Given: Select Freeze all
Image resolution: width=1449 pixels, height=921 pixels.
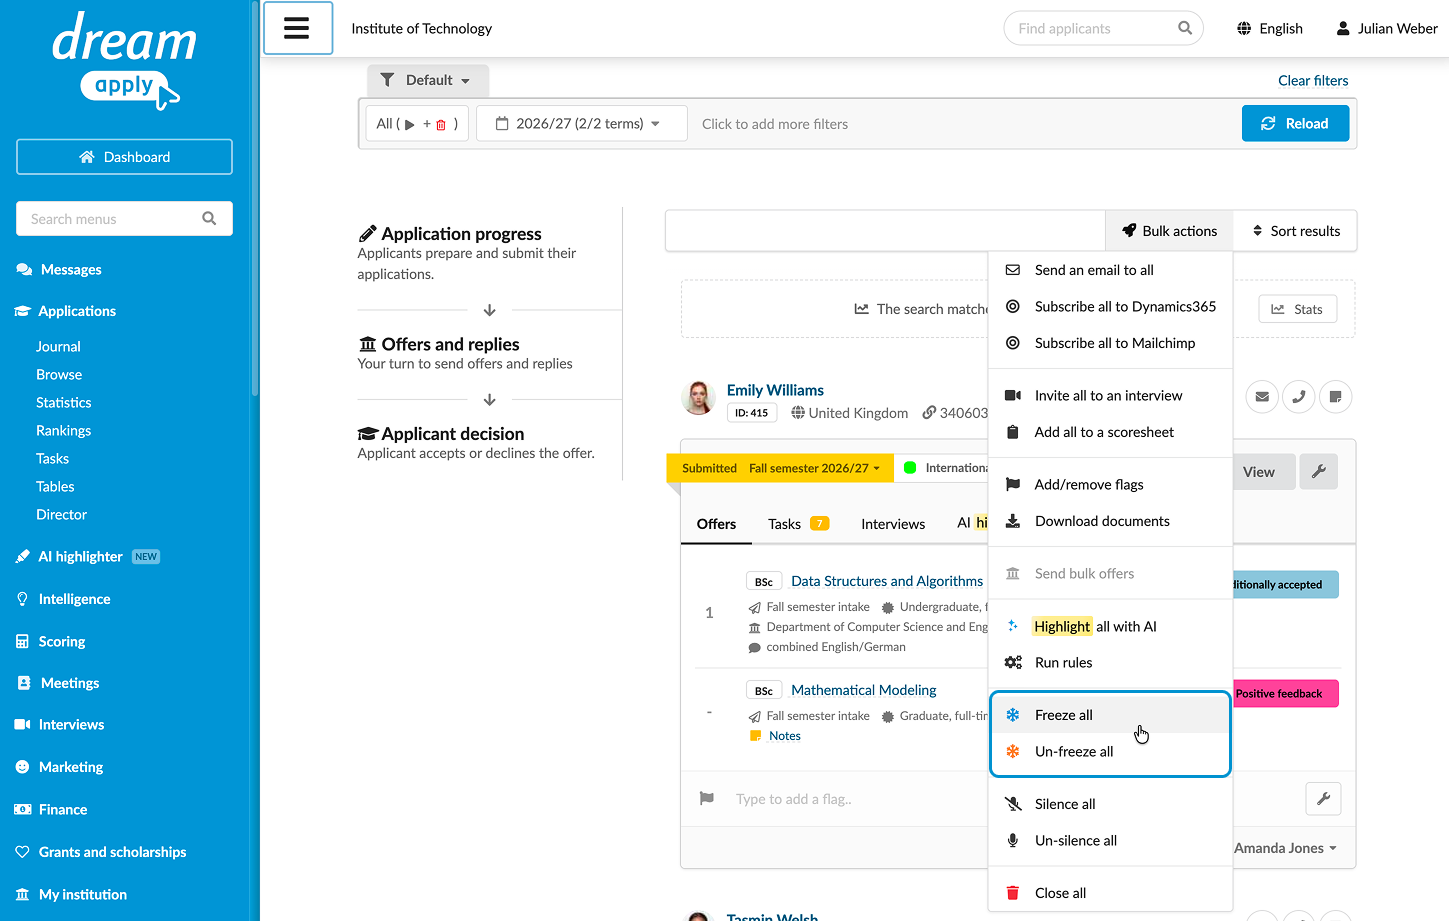Looking at the screenshot, I should pos(1110,715).
